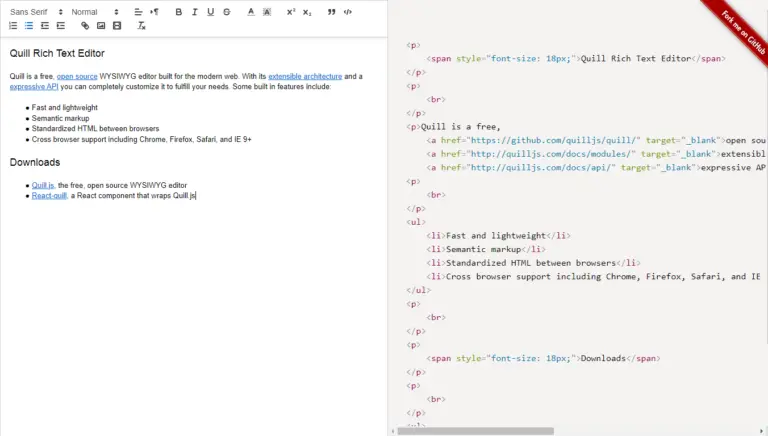Screen dimensions: 768x436
Task: Toggle code block formatting
Action: click(x=348, y=12)
